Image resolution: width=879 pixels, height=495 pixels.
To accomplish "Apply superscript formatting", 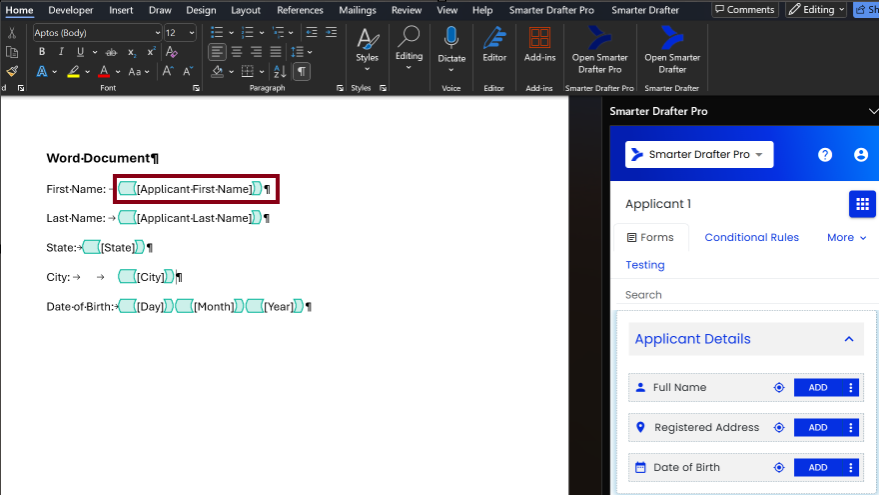I will coord(151,52).
